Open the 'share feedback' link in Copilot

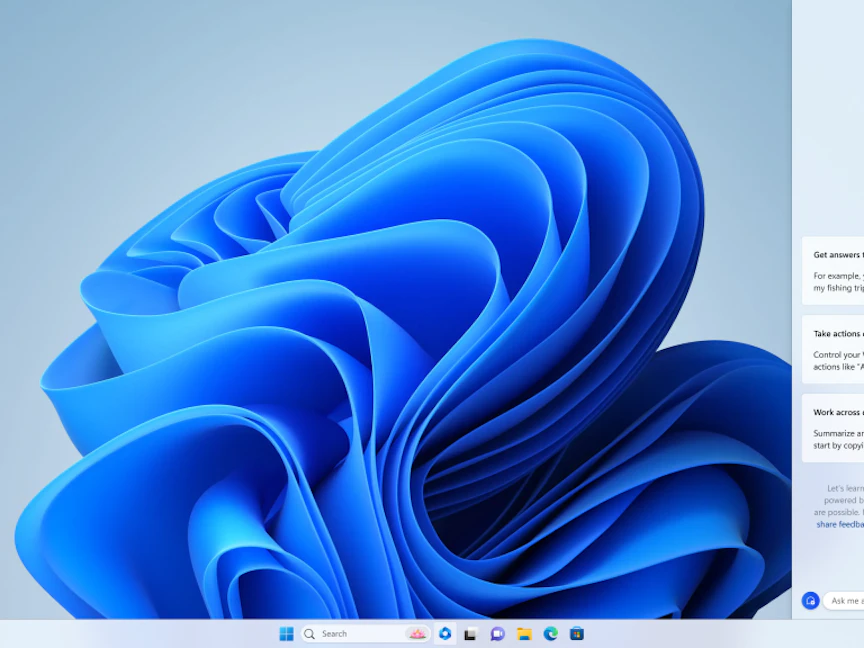pos(839,524)
